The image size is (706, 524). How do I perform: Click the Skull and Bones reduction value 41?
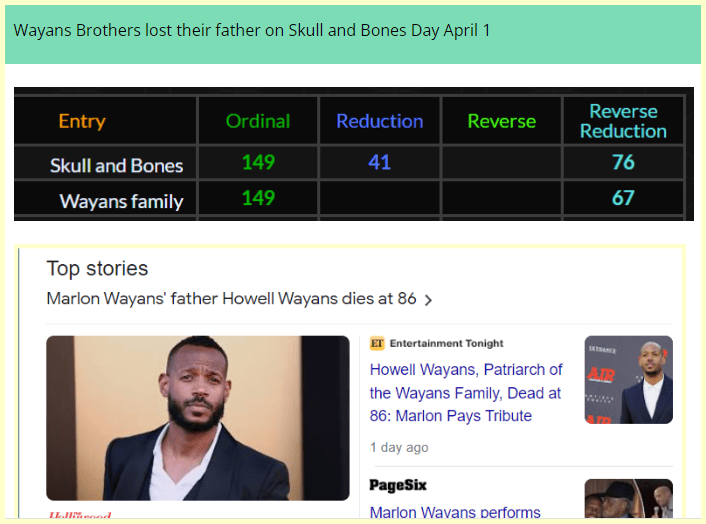[x=379, y=162]
